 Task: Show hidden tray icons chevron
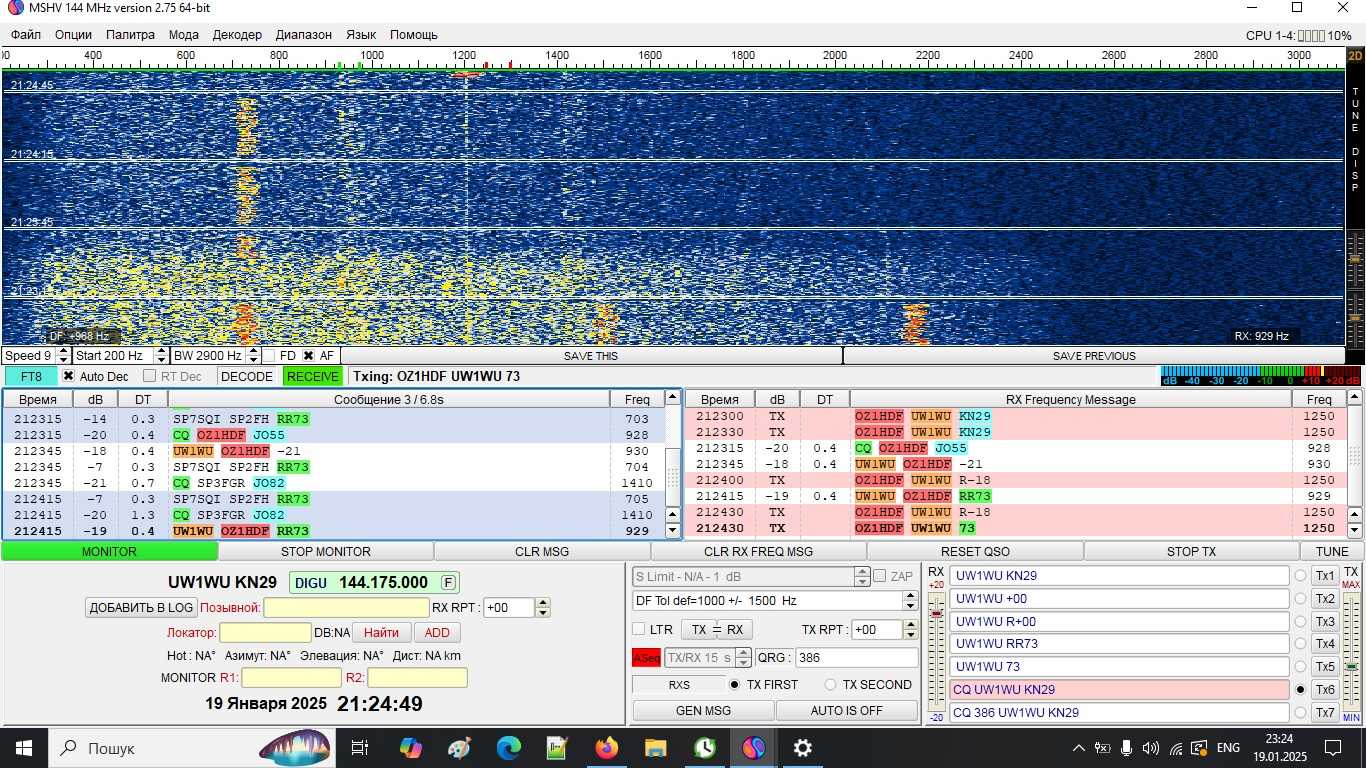1079,748
